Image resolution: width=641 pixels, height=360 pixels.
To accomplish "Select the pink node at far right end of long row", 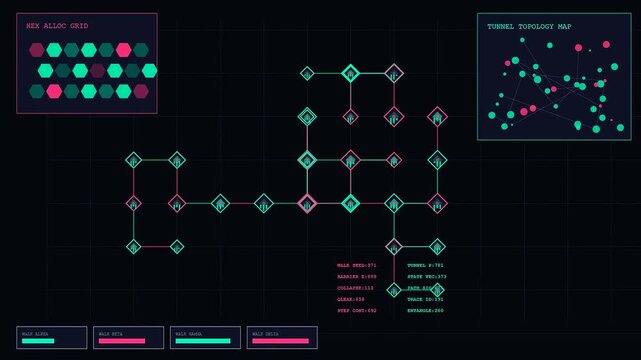I will point(437,203).
